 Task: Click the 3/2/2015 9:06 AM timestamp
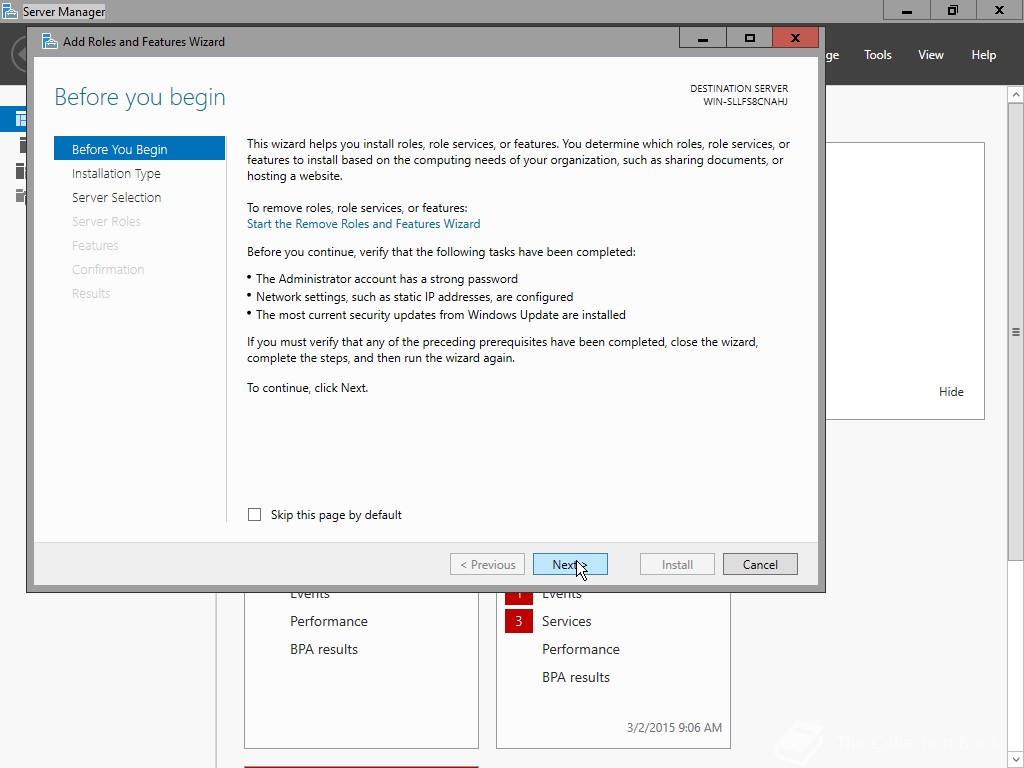click(674, 728)
